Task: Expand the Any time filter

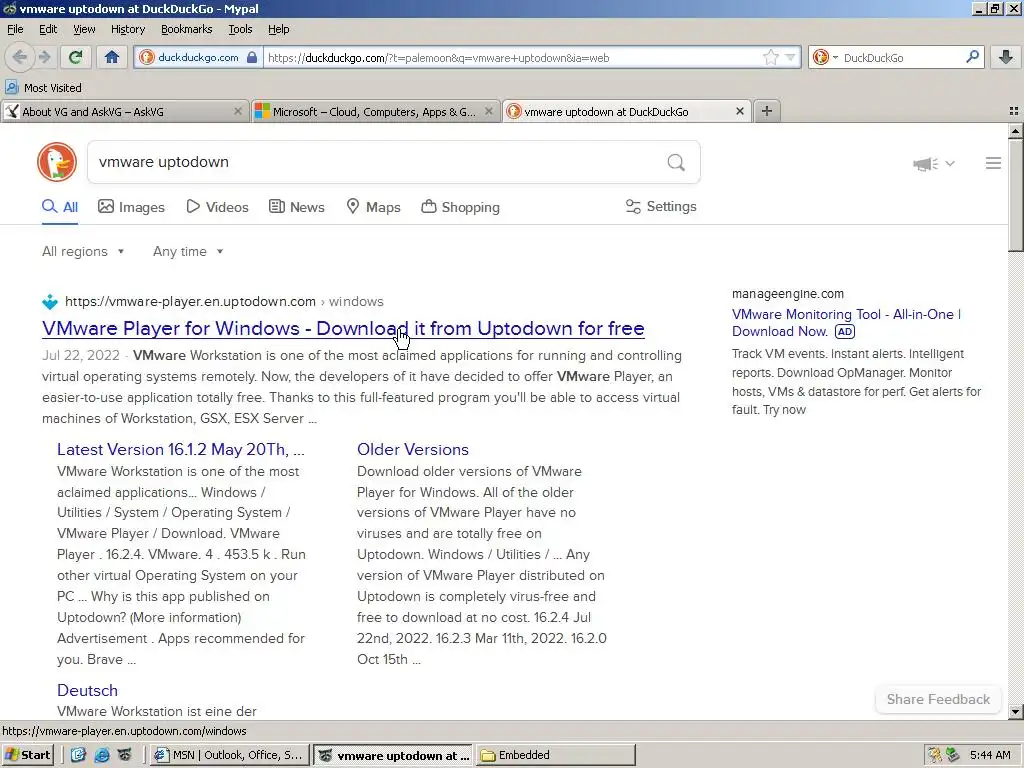Action: (x=188, y=251)
